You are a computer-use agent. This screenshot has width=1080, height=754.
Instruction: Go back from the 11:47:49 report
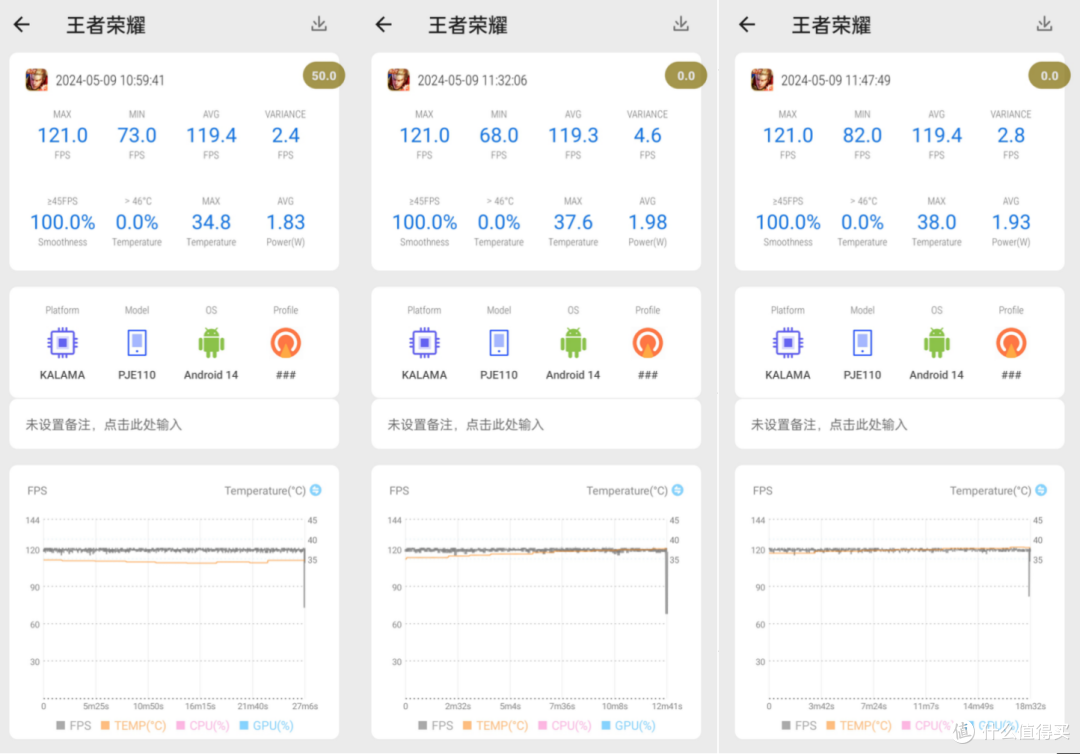point(747,25)
